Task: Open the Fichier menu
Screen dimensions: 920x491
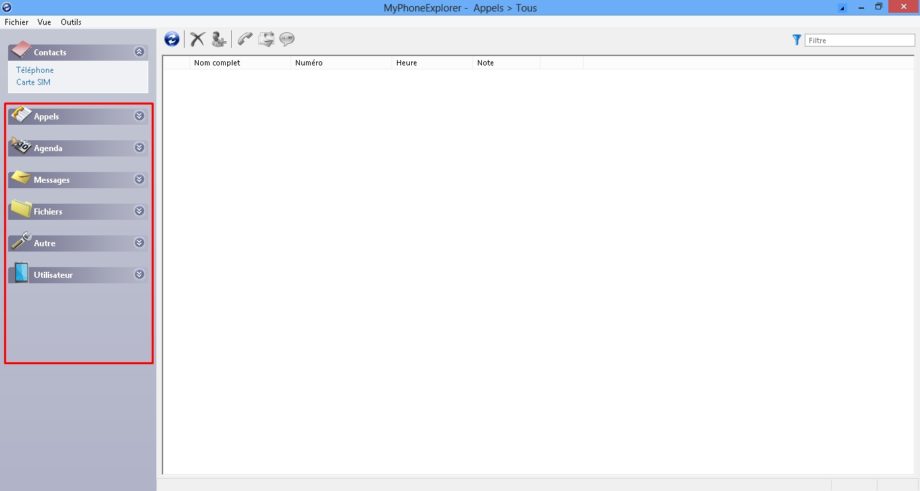Action: tap(17, 22)
